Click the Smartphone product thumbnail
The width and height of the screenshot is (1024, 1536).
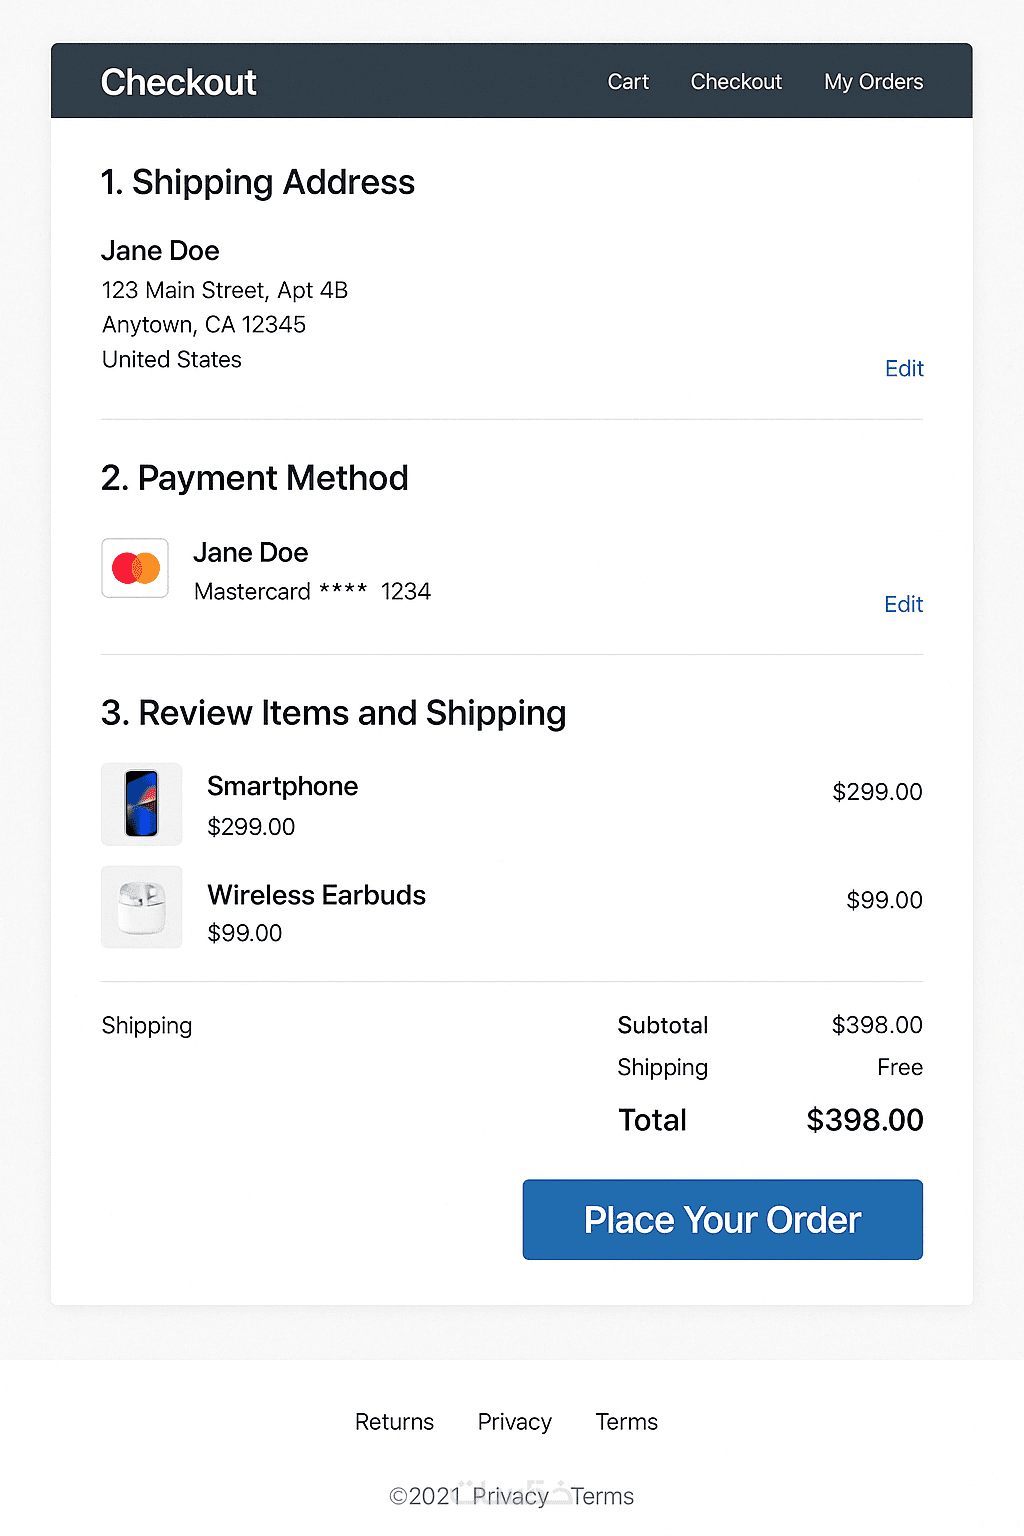pos(142,804)
